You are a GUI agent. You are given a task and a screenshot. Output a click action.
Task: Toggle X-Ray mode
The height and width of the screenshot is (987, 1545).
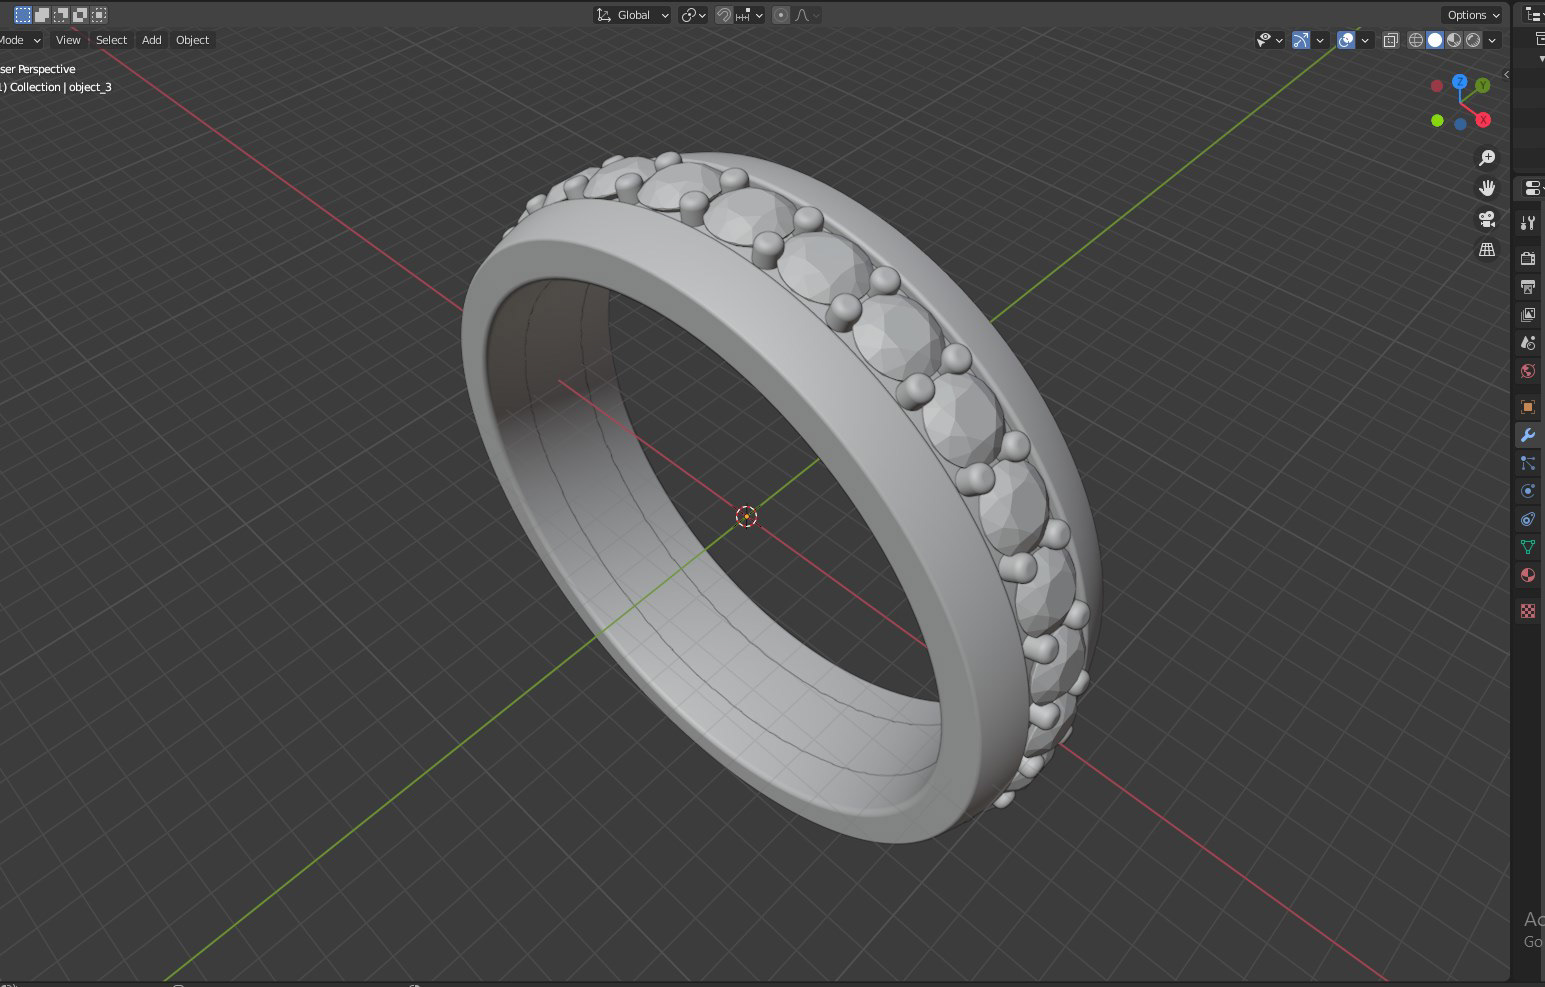(x=1390, y=40)
